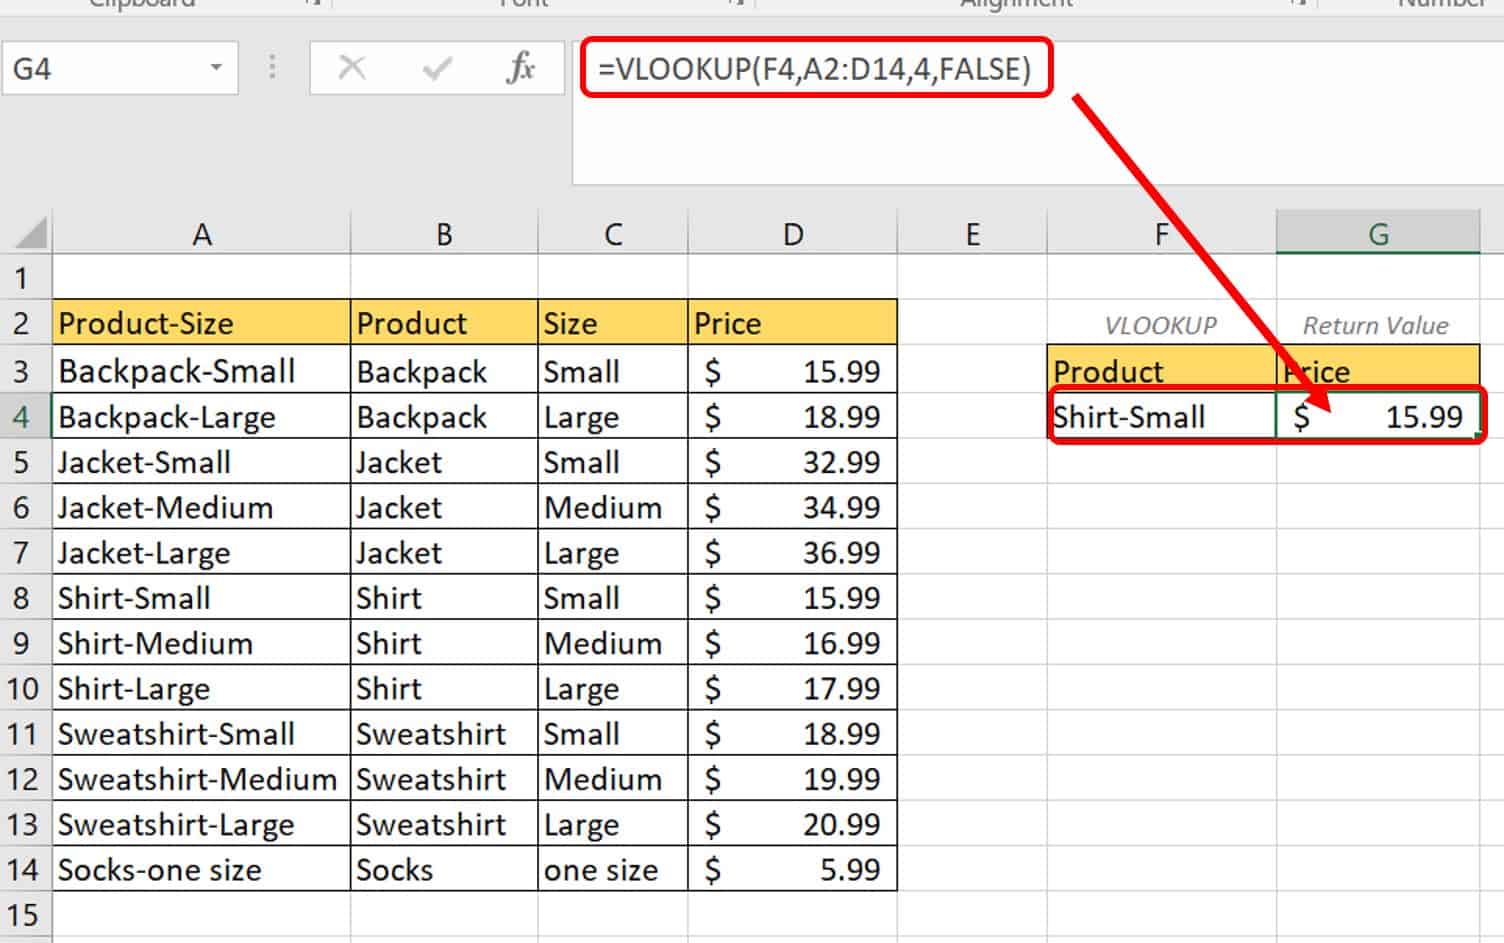Select row 8 header
The height and width of the screenshot is (943, 1504).
(x=22, y=598)
